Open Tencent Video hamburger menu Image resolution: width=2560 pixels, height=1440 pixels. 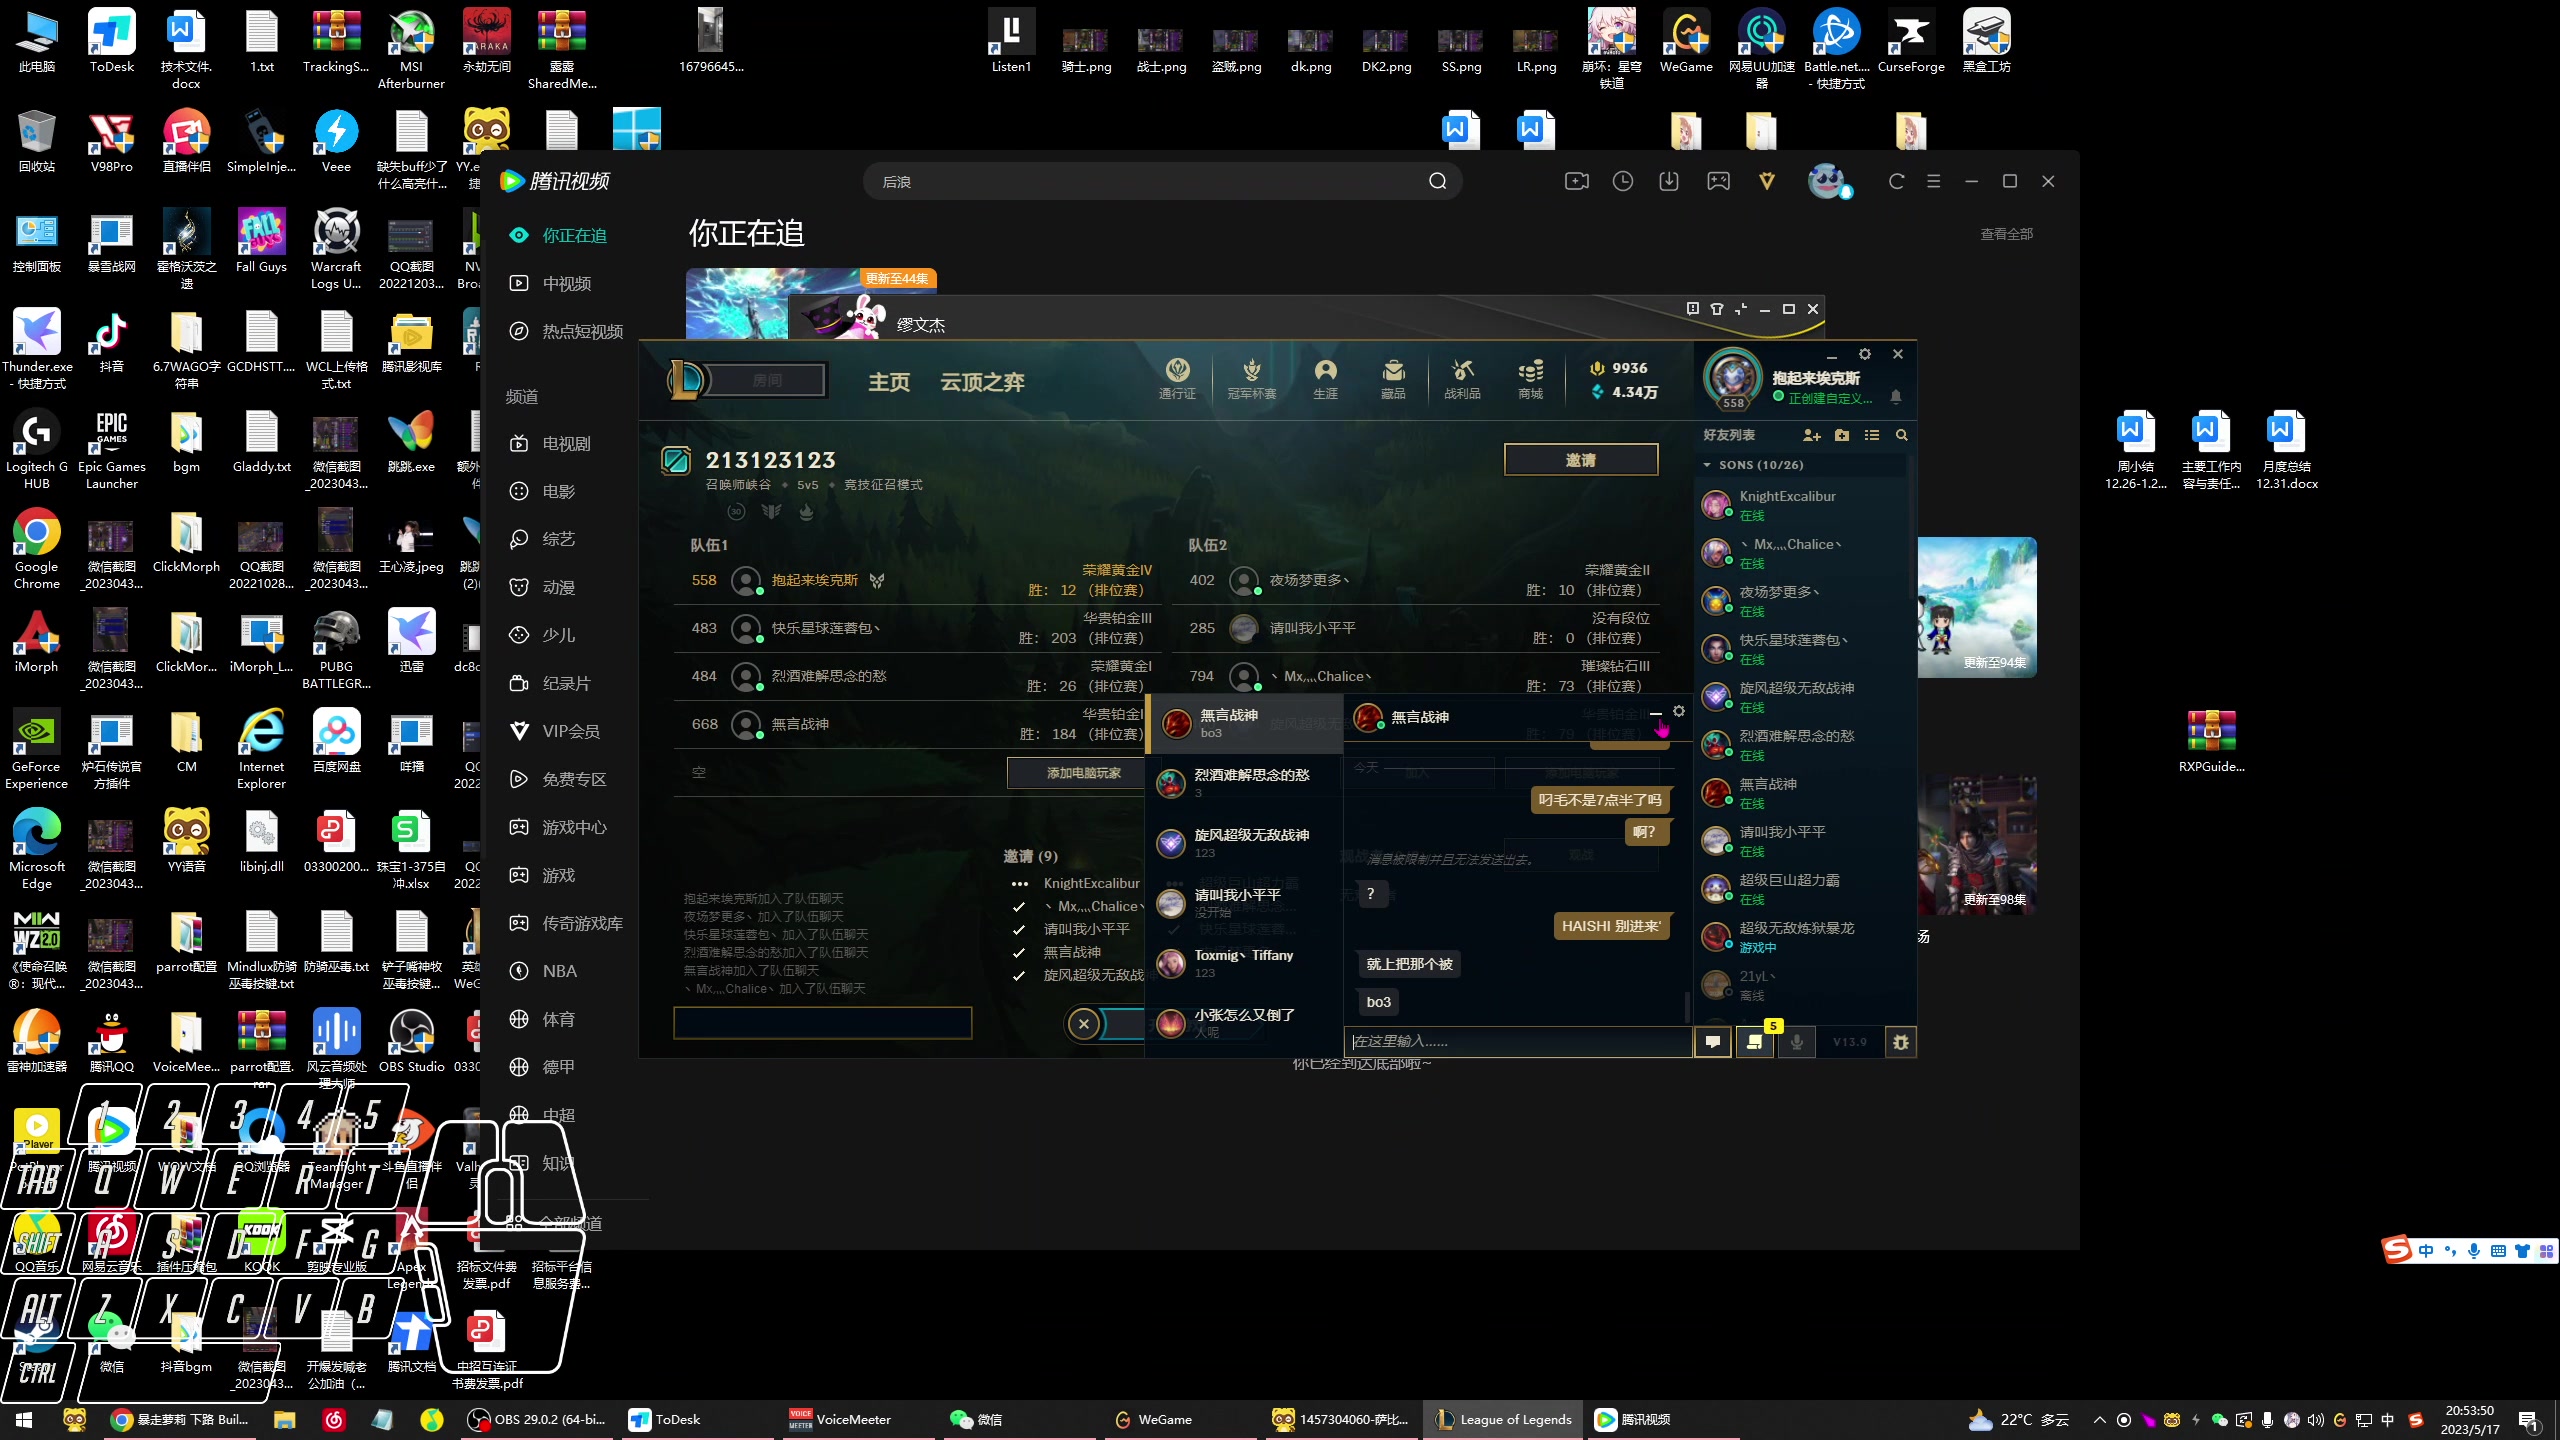[1933, 181]
